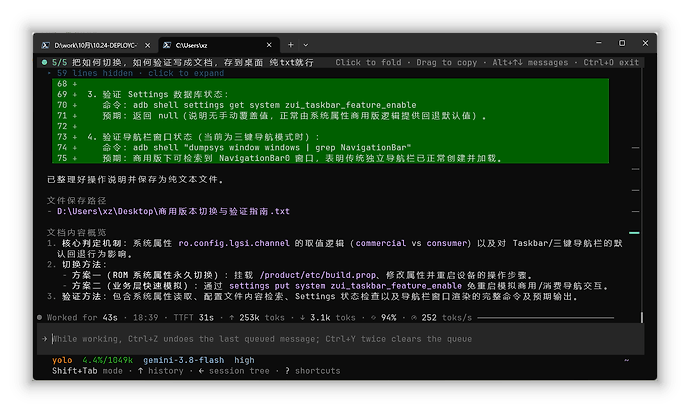
Task: Click the green status dot beside 5/5
Action: [44, 62]
